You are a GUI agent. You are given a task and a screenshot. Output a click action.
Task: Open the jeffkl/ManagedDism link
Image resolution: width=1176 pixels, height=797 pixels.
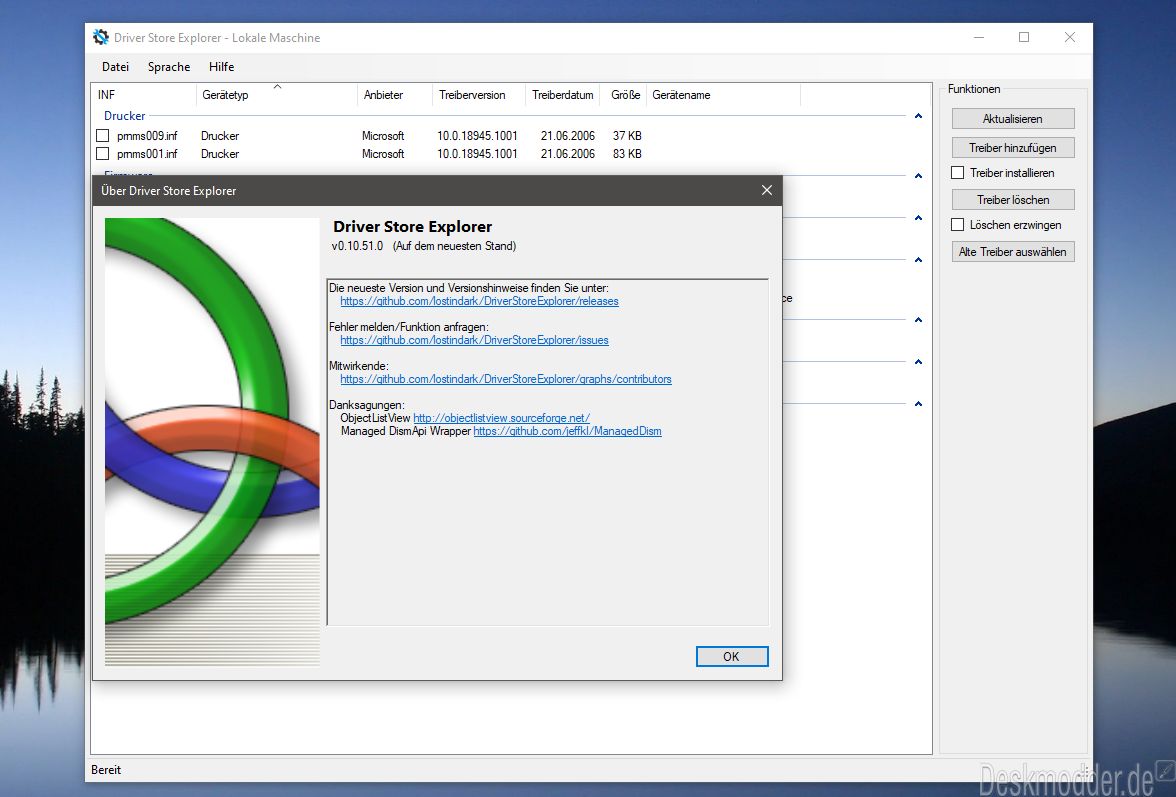tap(567, 431)
